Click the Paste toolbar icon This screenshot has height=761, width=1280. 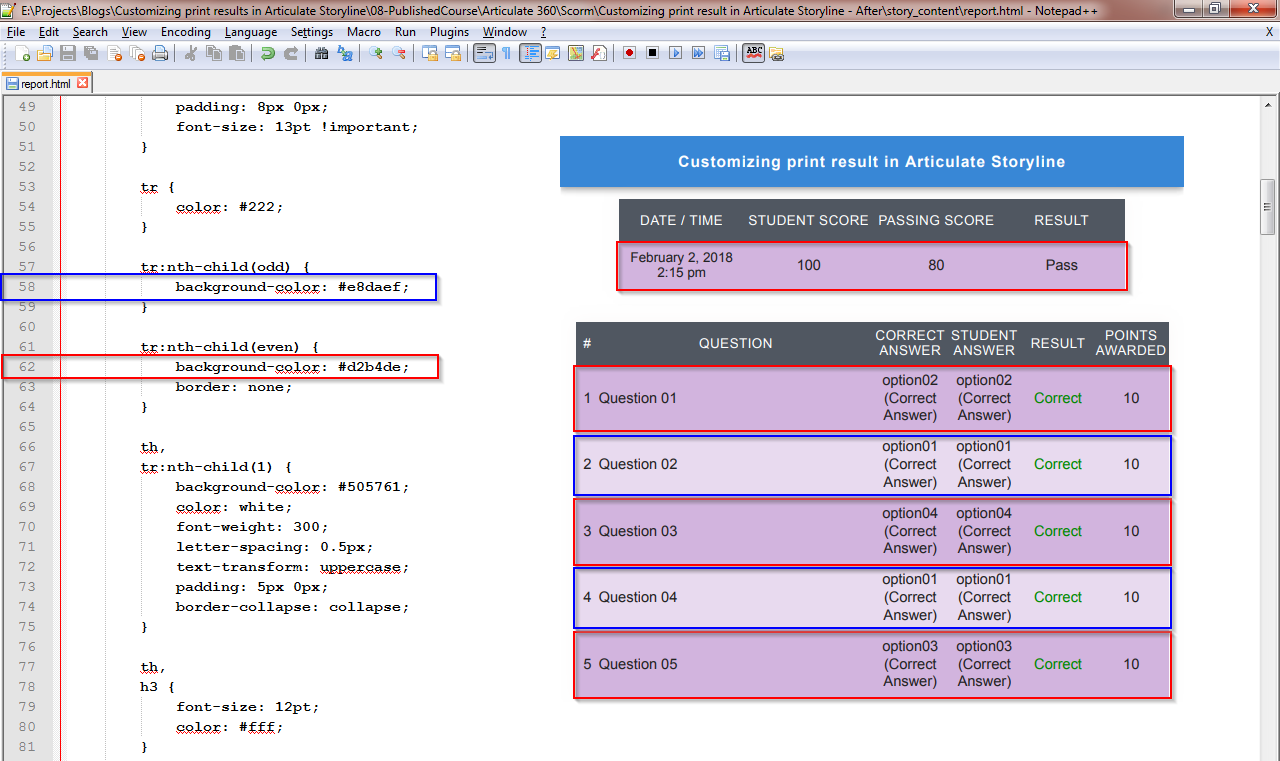coord(236,53)
